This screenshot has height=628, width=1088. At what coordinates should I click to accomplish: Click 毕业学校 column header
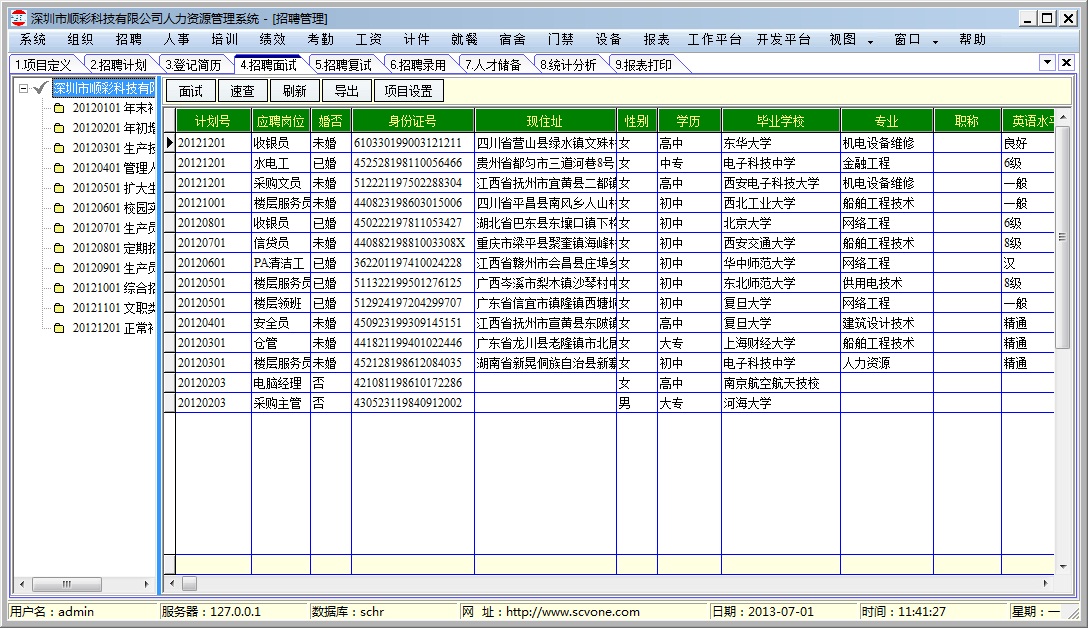pos(781,121)
